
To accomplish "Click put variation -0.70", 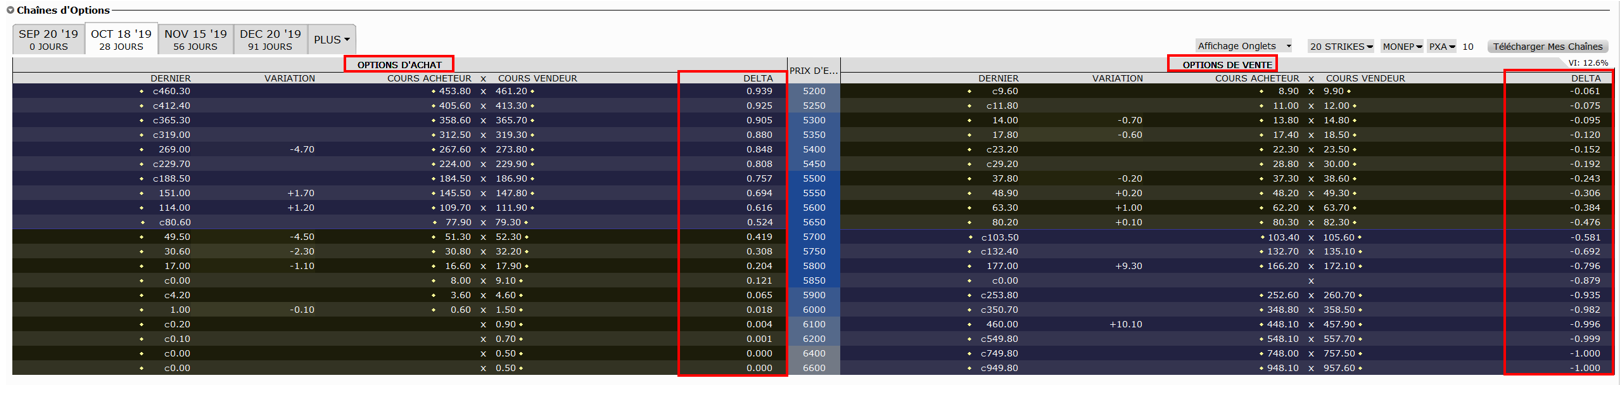I will pos(1130,120).
